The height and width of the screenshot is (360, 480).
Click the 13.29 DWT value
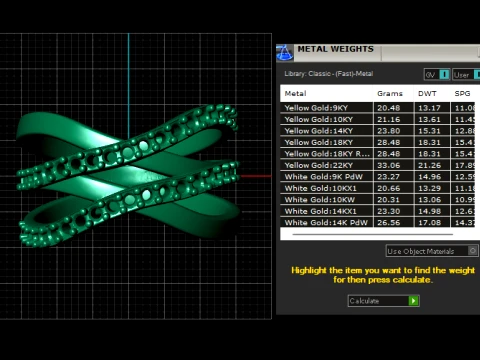coord(429,188)
